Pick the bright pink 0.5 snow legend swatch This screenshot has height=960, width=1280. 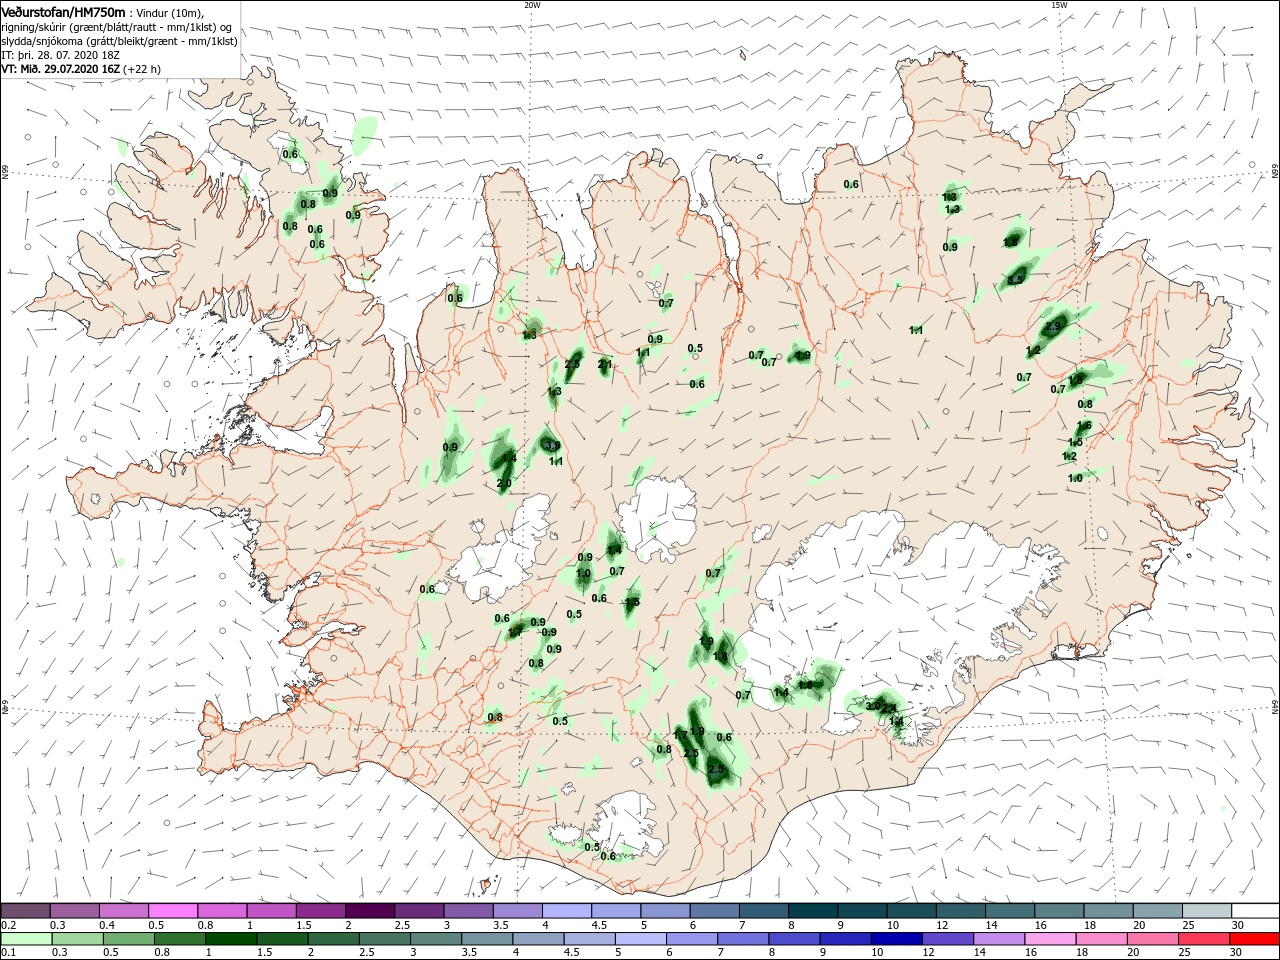point(173,911)
